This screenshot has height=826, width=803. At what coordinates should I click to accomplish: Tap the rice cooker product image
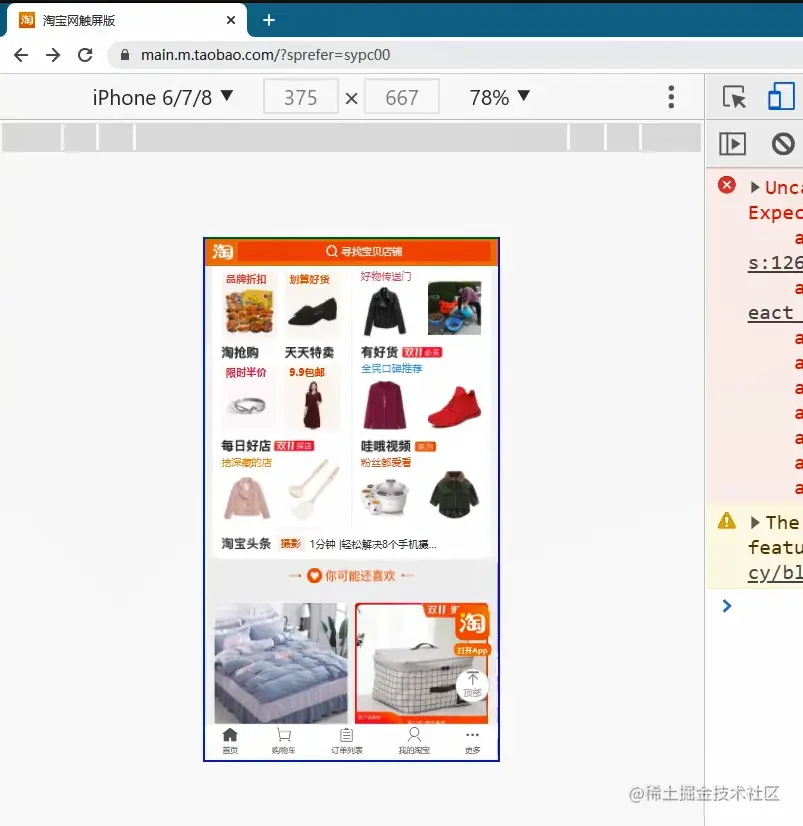pos(385,496)
